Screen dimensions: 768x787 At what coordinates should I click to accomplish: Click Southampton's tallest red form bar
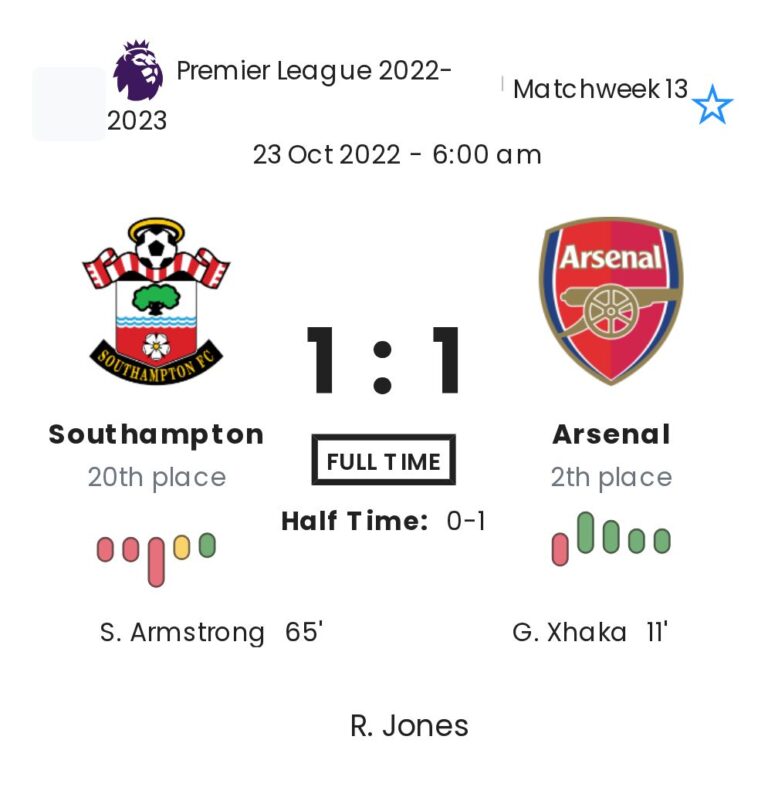pyautogui.click(x=156, y=561)
